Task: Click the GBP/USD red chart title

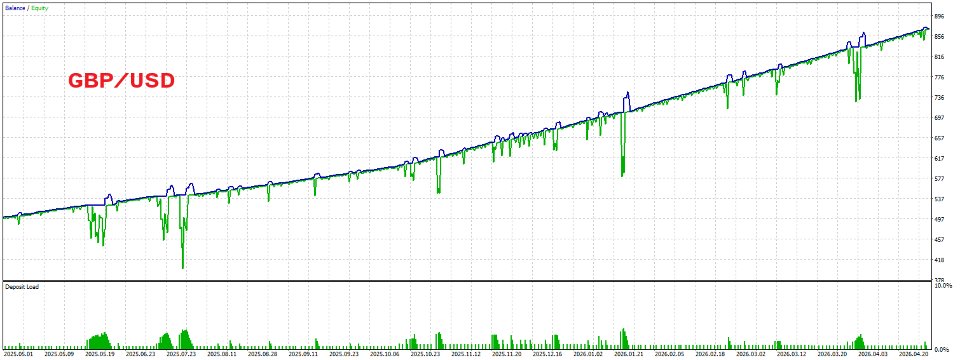Action: coord(121,81)
